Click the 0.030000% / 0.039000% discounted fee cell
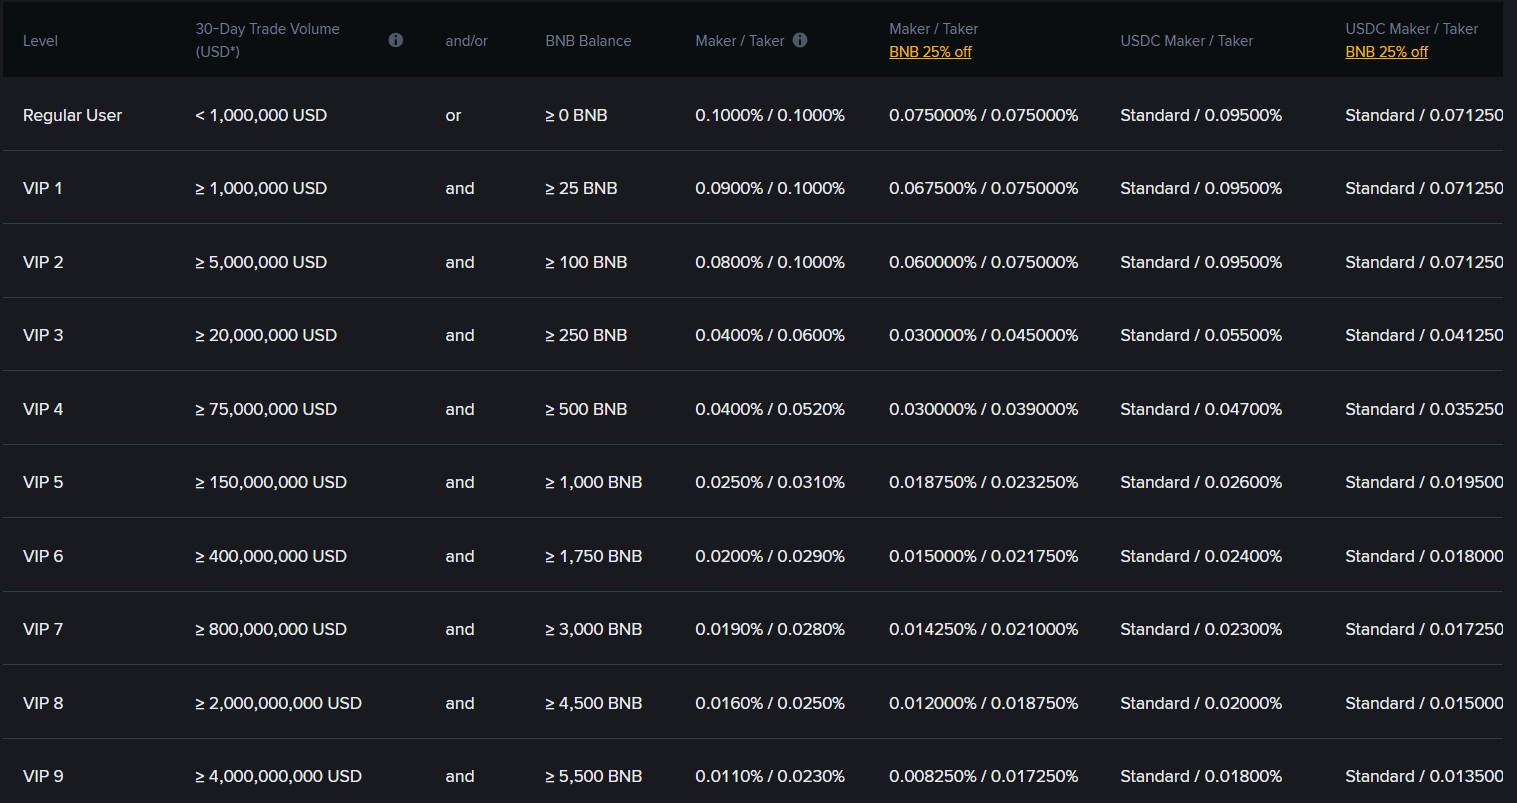1517x803 pixels. click(984, 409)
